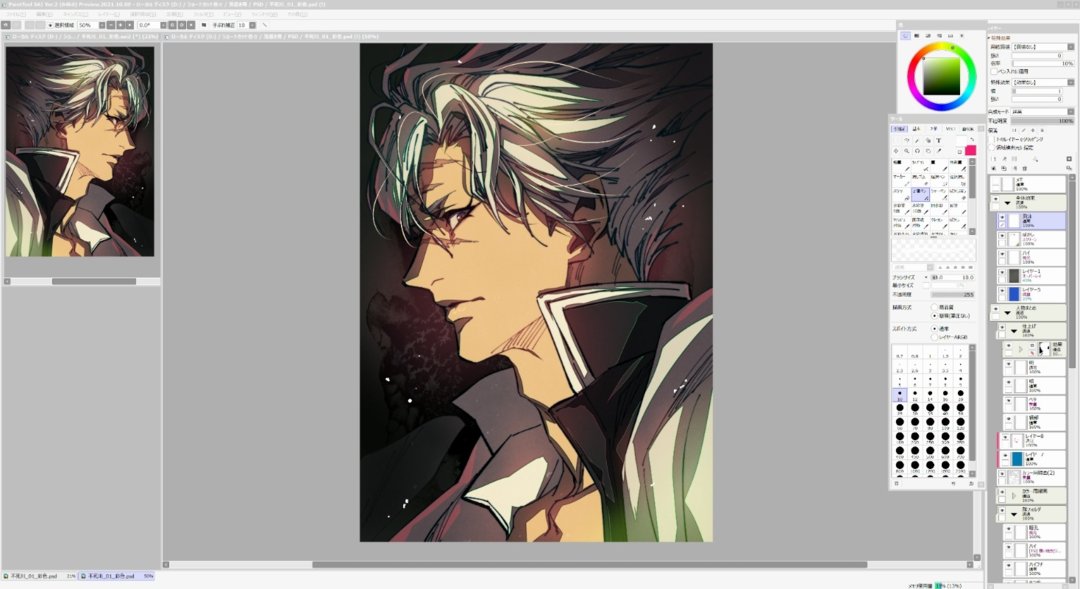Hide the メモ top layer's folder below eye

[996, 198]
